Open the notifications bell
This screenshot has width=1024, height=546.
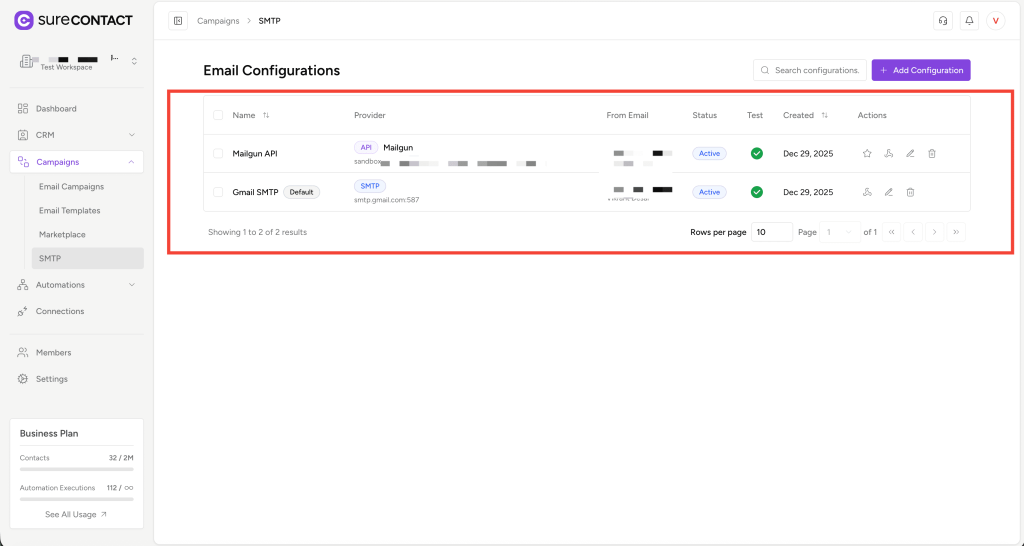[968, 21]
